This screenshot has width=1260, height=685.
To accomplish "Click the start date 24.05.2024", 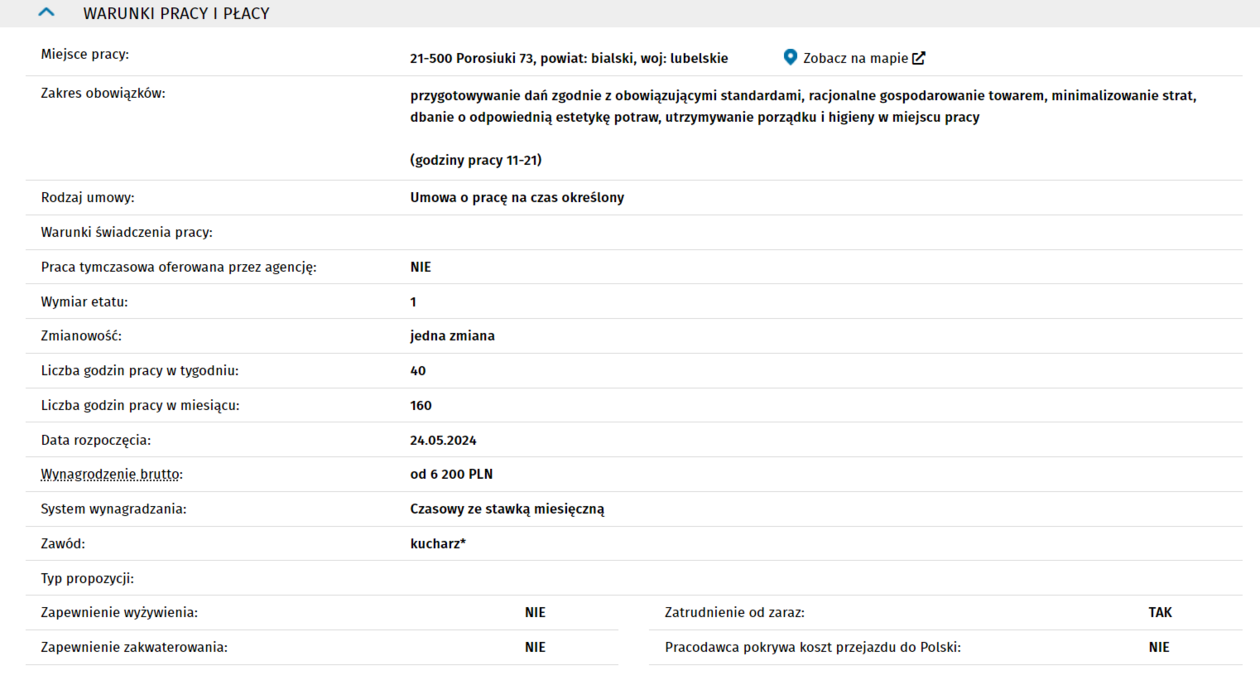I will tap(443, 440).
